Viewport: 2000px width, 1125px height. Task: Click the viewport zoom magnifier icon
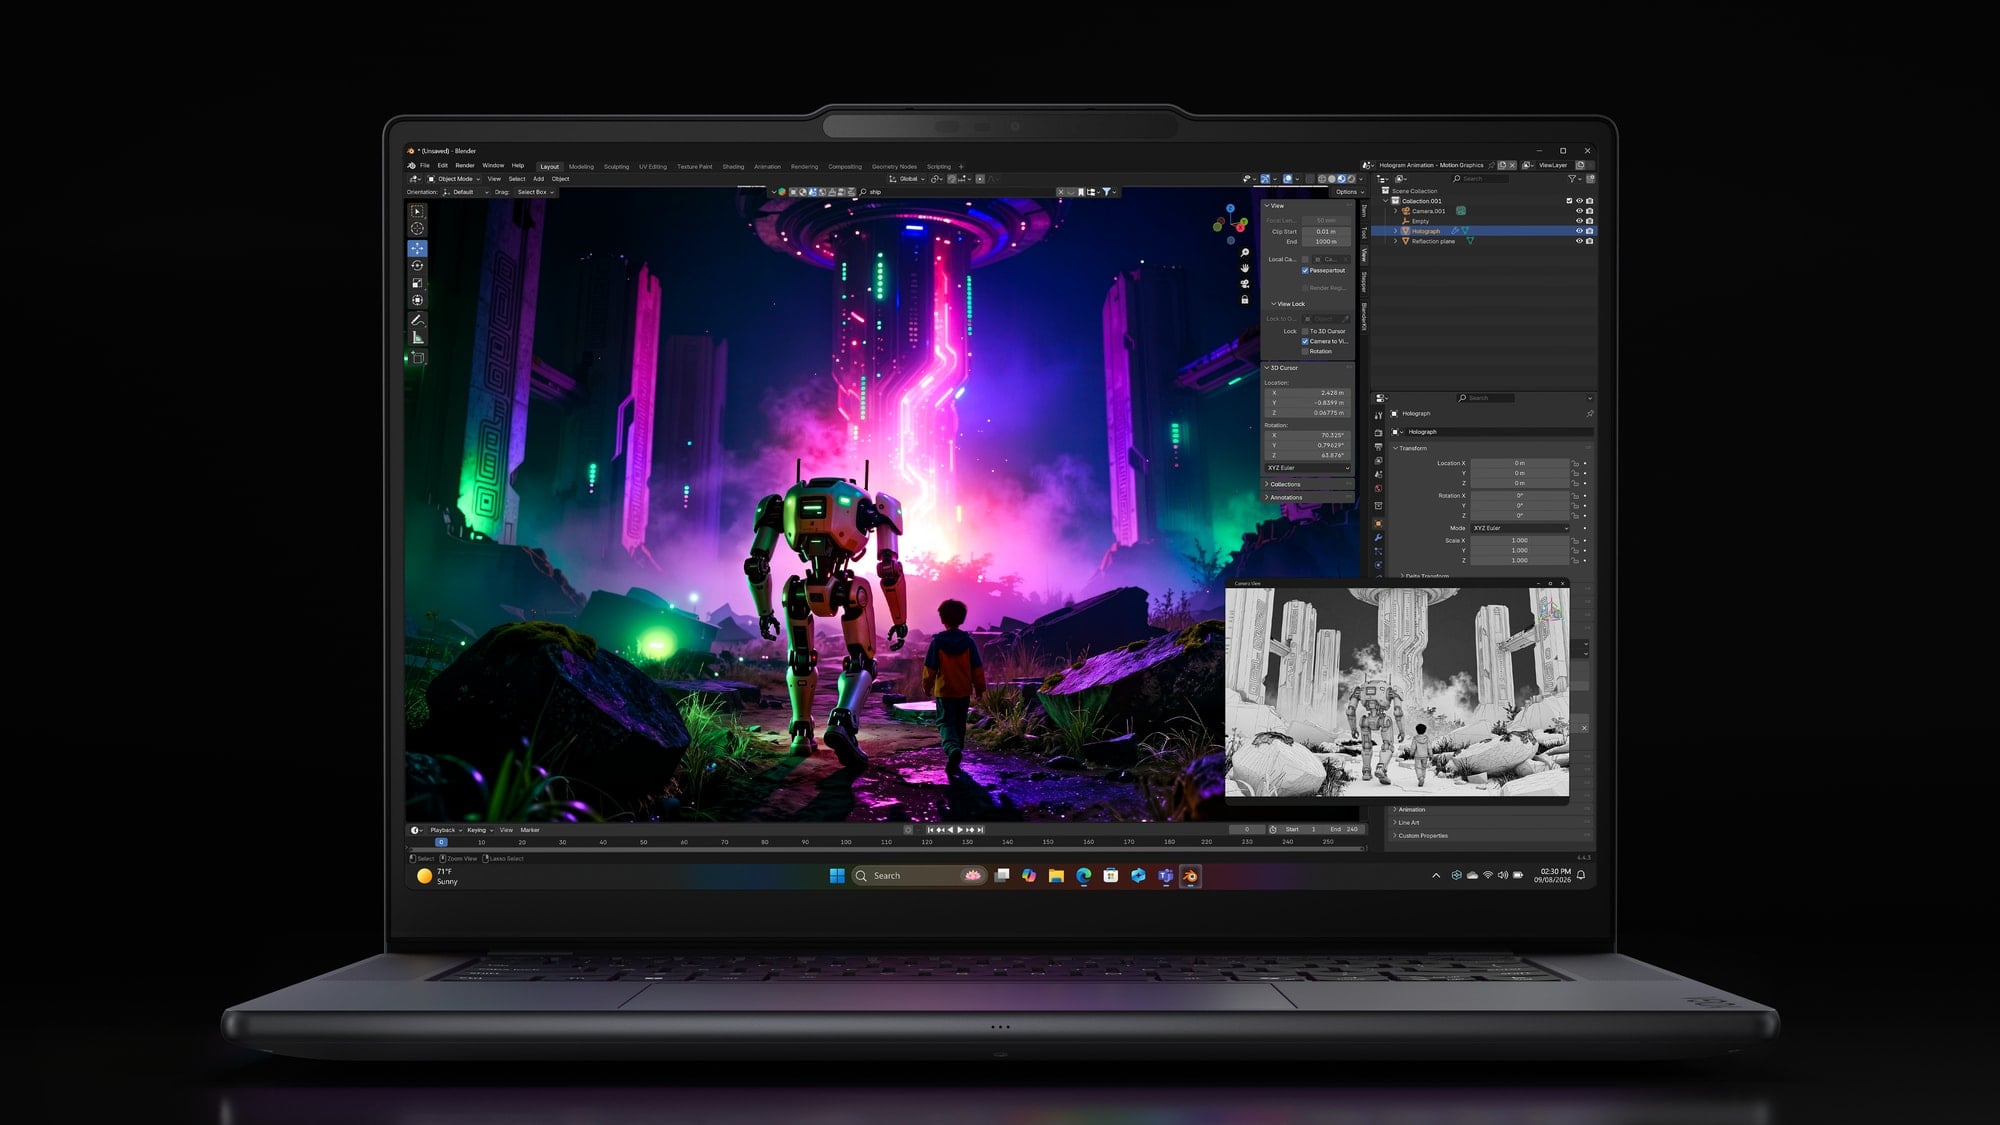pos(1245,253)
